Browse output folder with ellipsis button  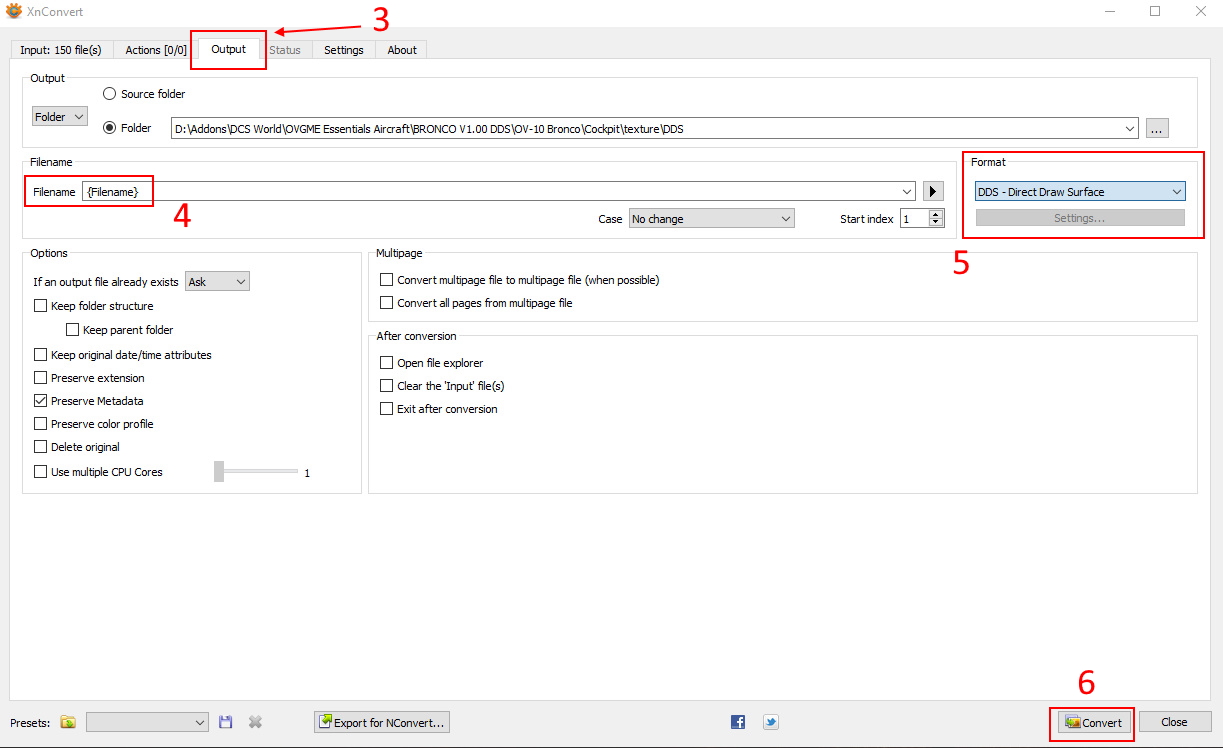point(1157,128)
